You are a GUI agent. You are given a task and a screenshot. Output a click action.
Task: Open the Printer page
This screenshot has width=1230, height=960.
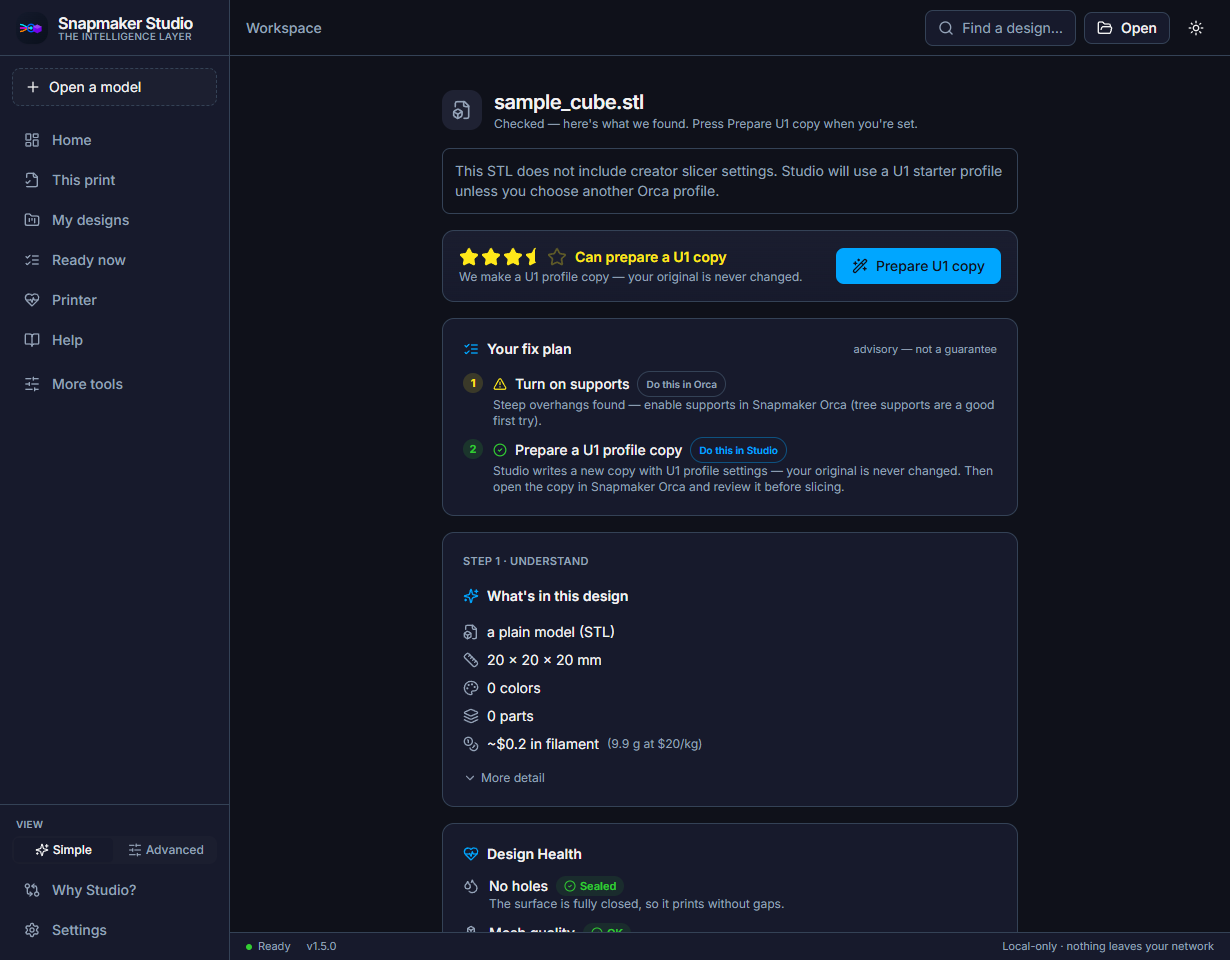tap(114, 300)
